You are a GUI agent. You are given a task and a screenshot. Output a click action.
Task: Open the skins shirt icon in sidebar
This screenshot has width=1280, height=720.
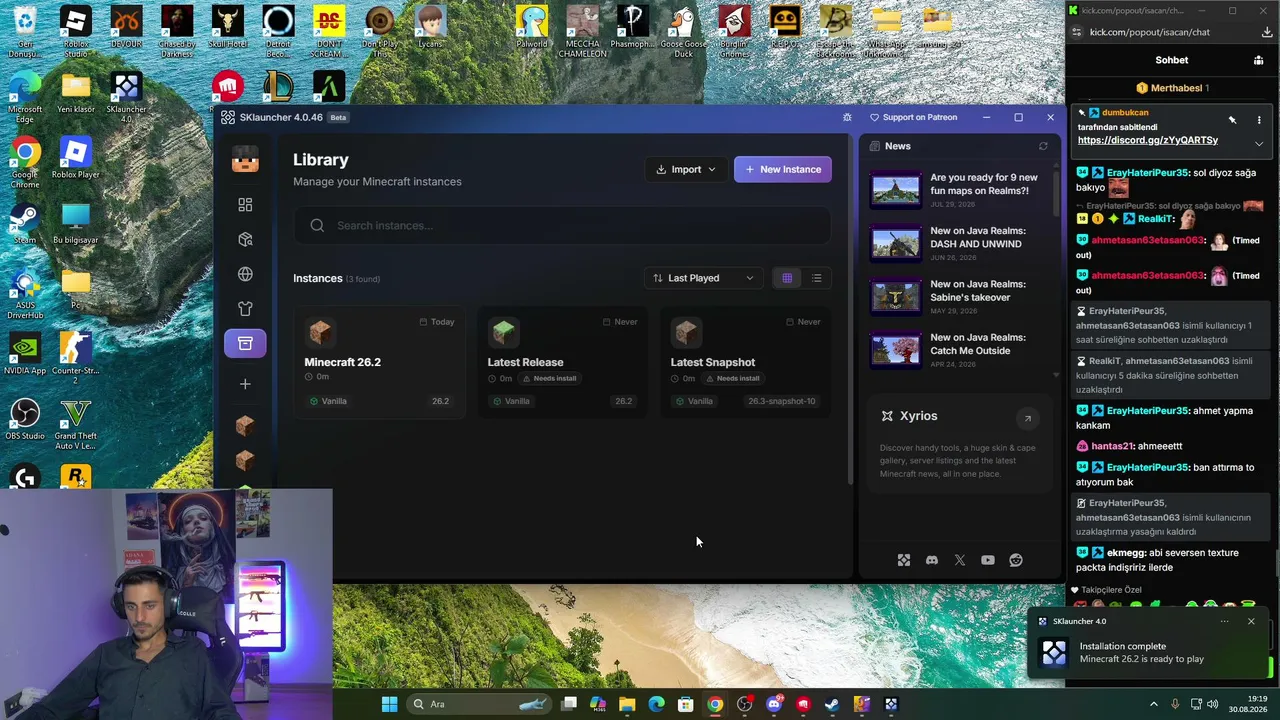tap(245, 309)
